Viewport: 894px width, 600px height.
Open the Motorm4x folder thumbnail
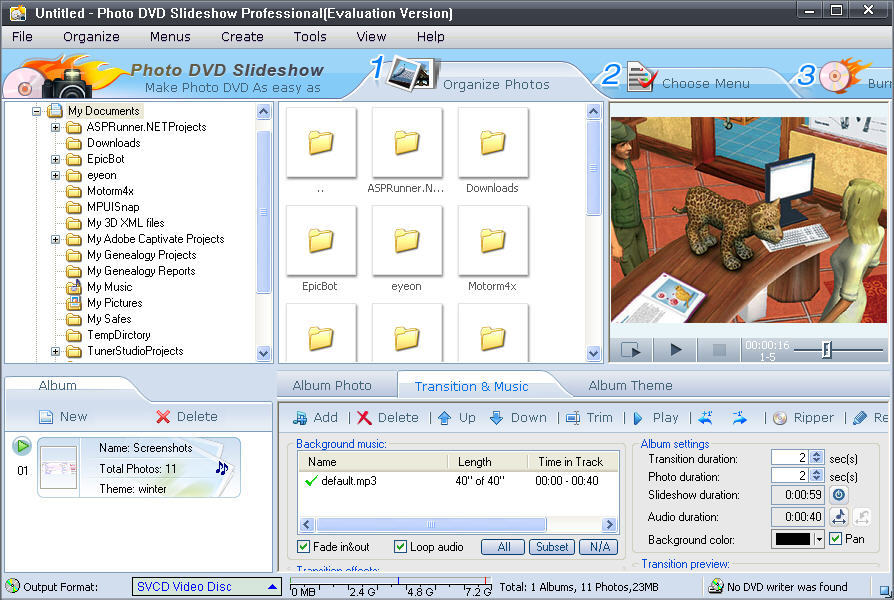pos(491,241)
